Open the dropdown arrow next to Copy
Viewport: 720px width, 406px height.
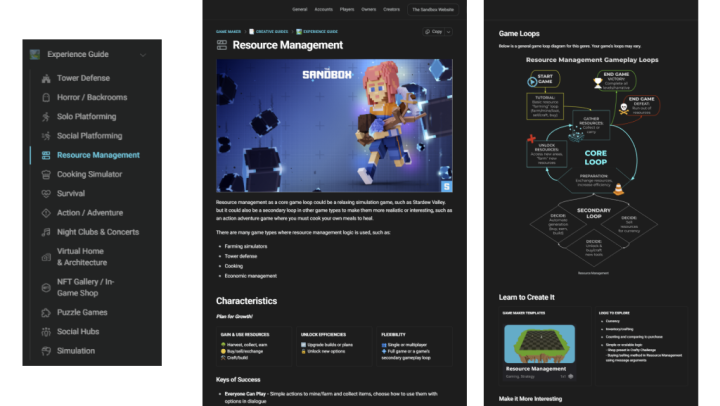pos(449,32)
